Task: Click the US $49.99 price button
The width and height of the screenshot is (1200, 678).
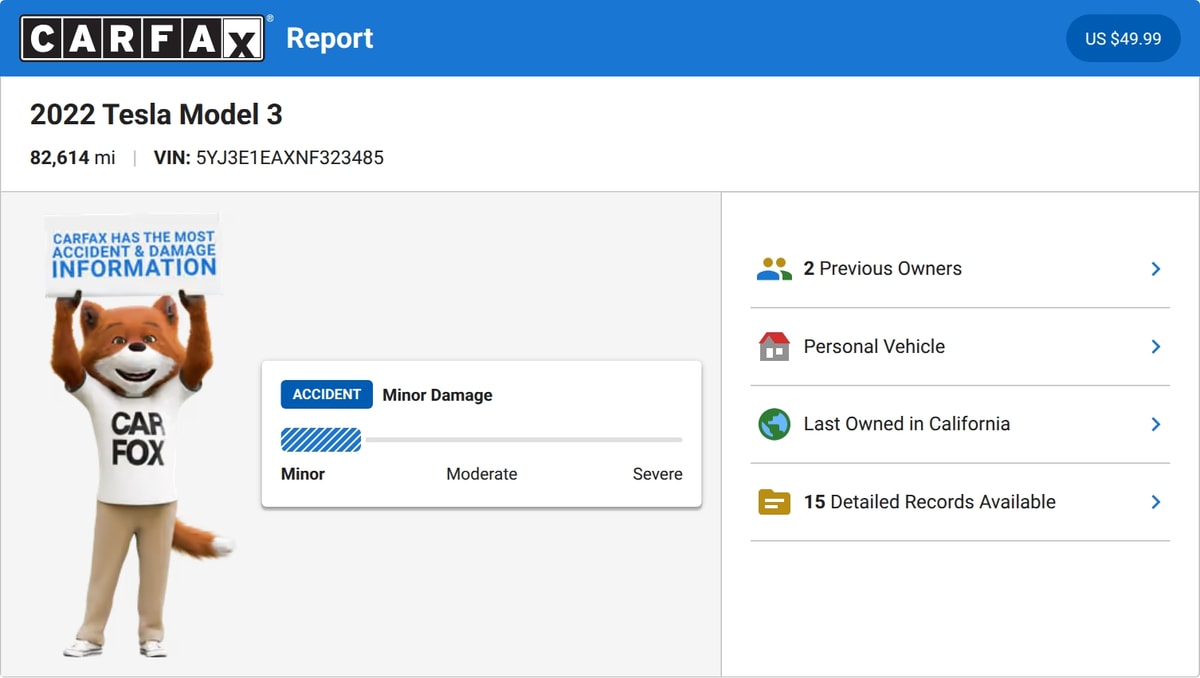Action: tap(1123, 39)
